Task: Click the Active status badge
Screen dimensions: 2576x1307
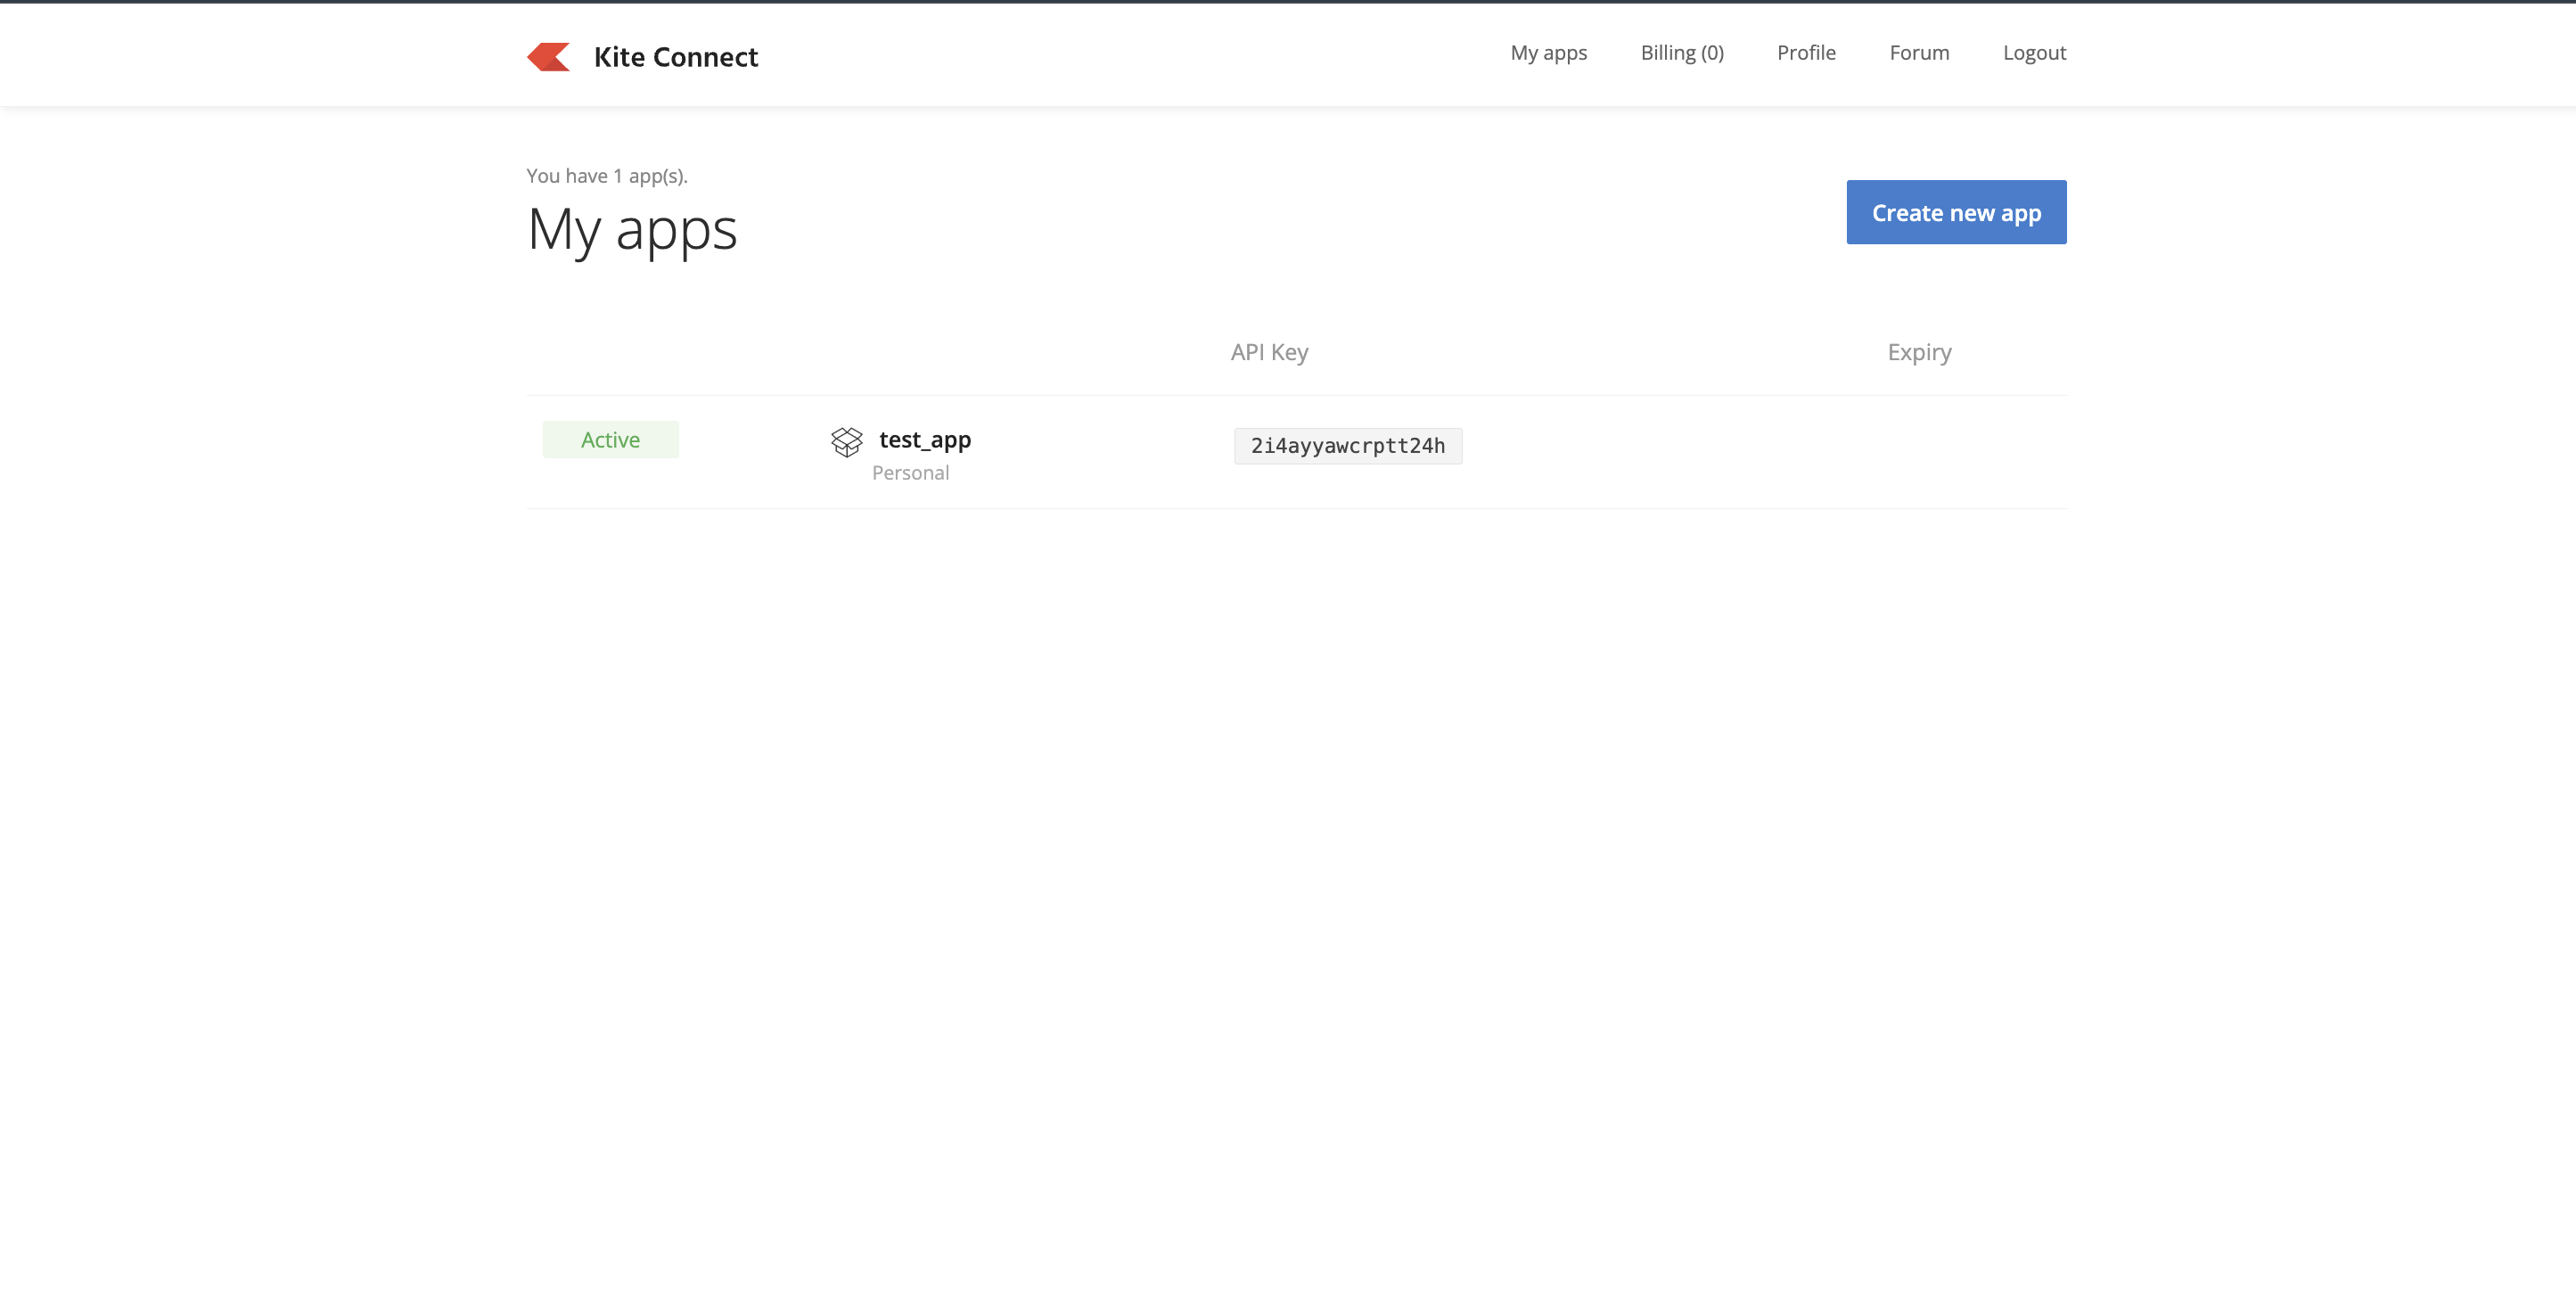Action: [x=610, y=440]
